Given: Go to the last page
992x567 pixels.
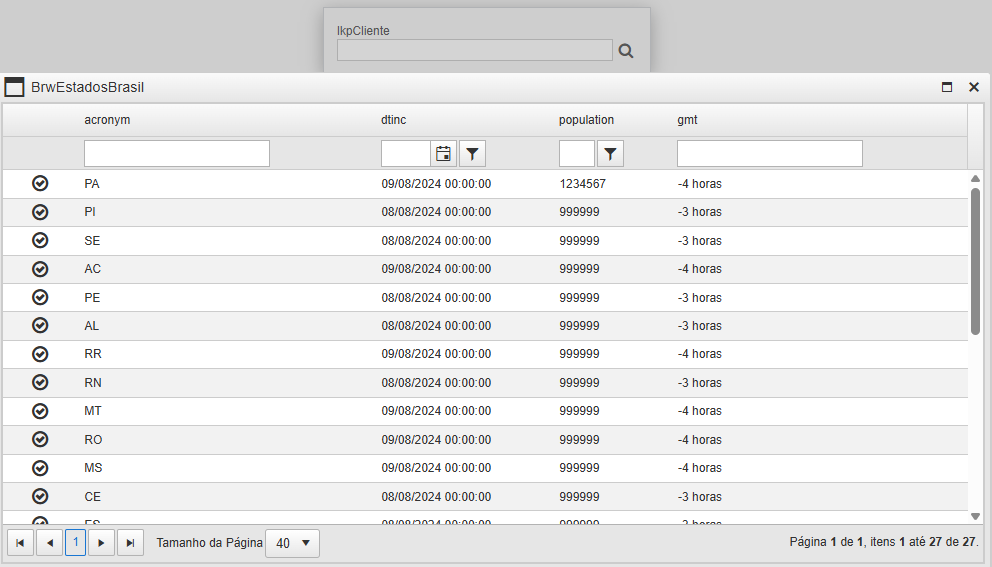Looking at the screenshot, I should (x=130, y=543).
